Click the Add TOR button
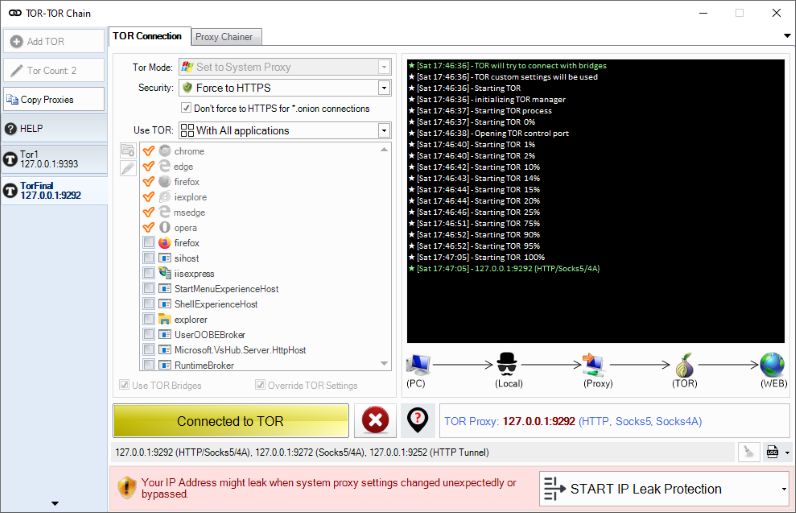The image size is (796, 513). (54, 42)
